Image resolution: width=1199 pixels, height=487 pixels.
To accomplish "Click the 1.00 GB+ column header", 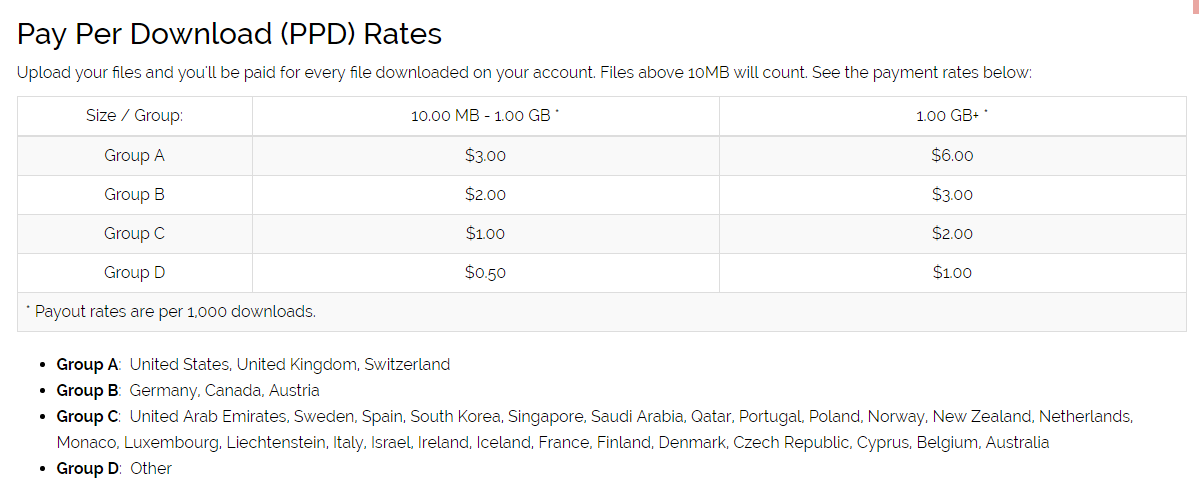I will (951, 116).
